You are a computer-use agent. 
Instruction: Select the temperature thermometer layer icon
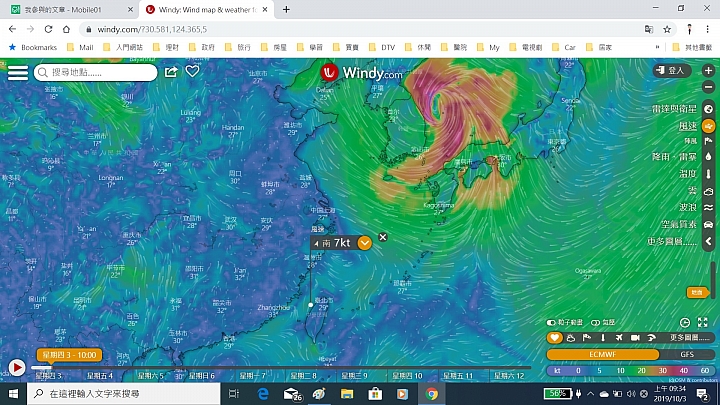click(709, 174)
